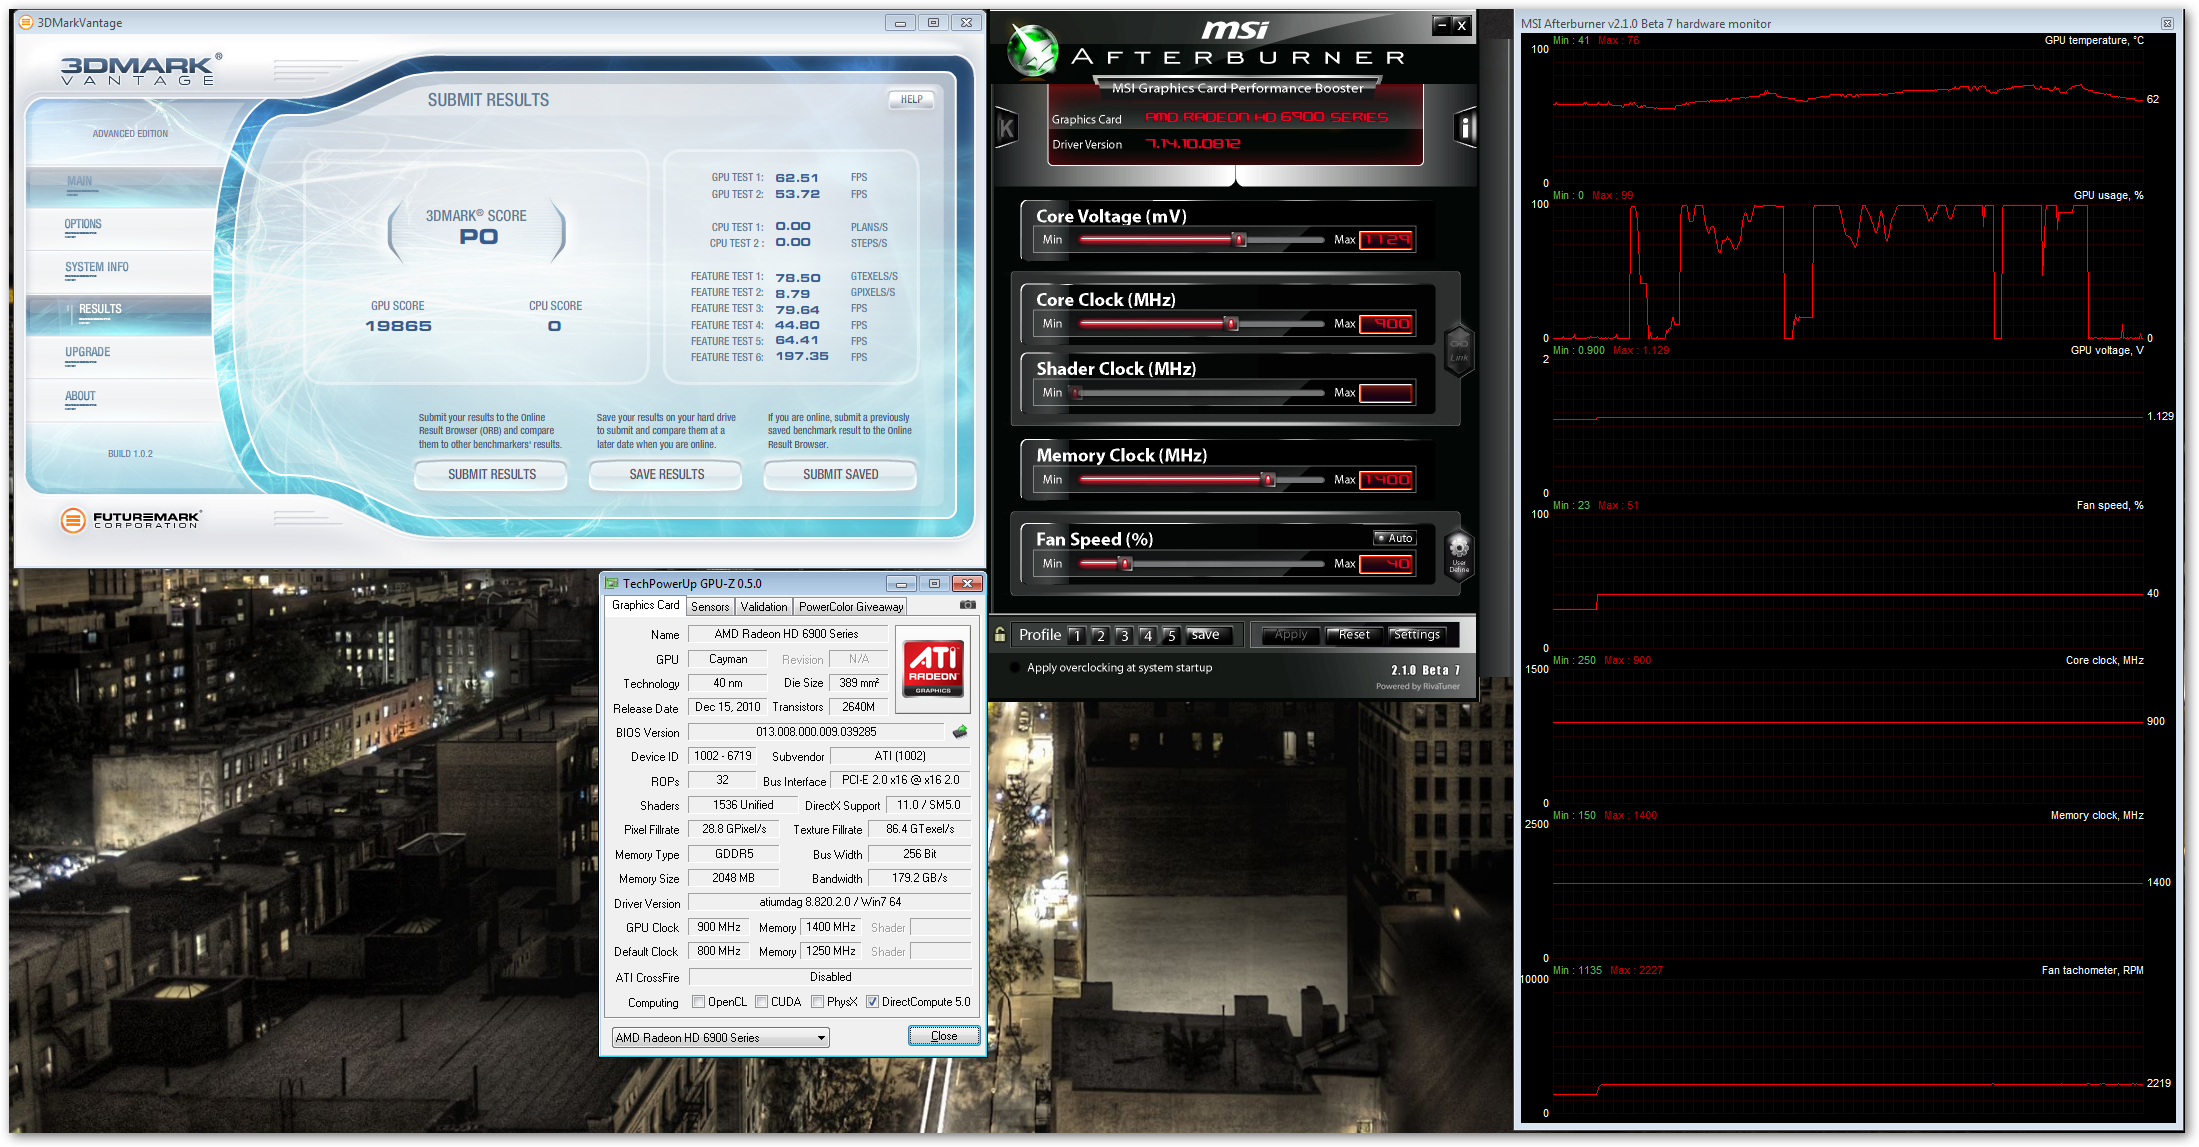Click the GPU Clock 900 MHz field in GPU-Z
Viewport: 2199px width, 1147px height.
click(x=719, y=927)
